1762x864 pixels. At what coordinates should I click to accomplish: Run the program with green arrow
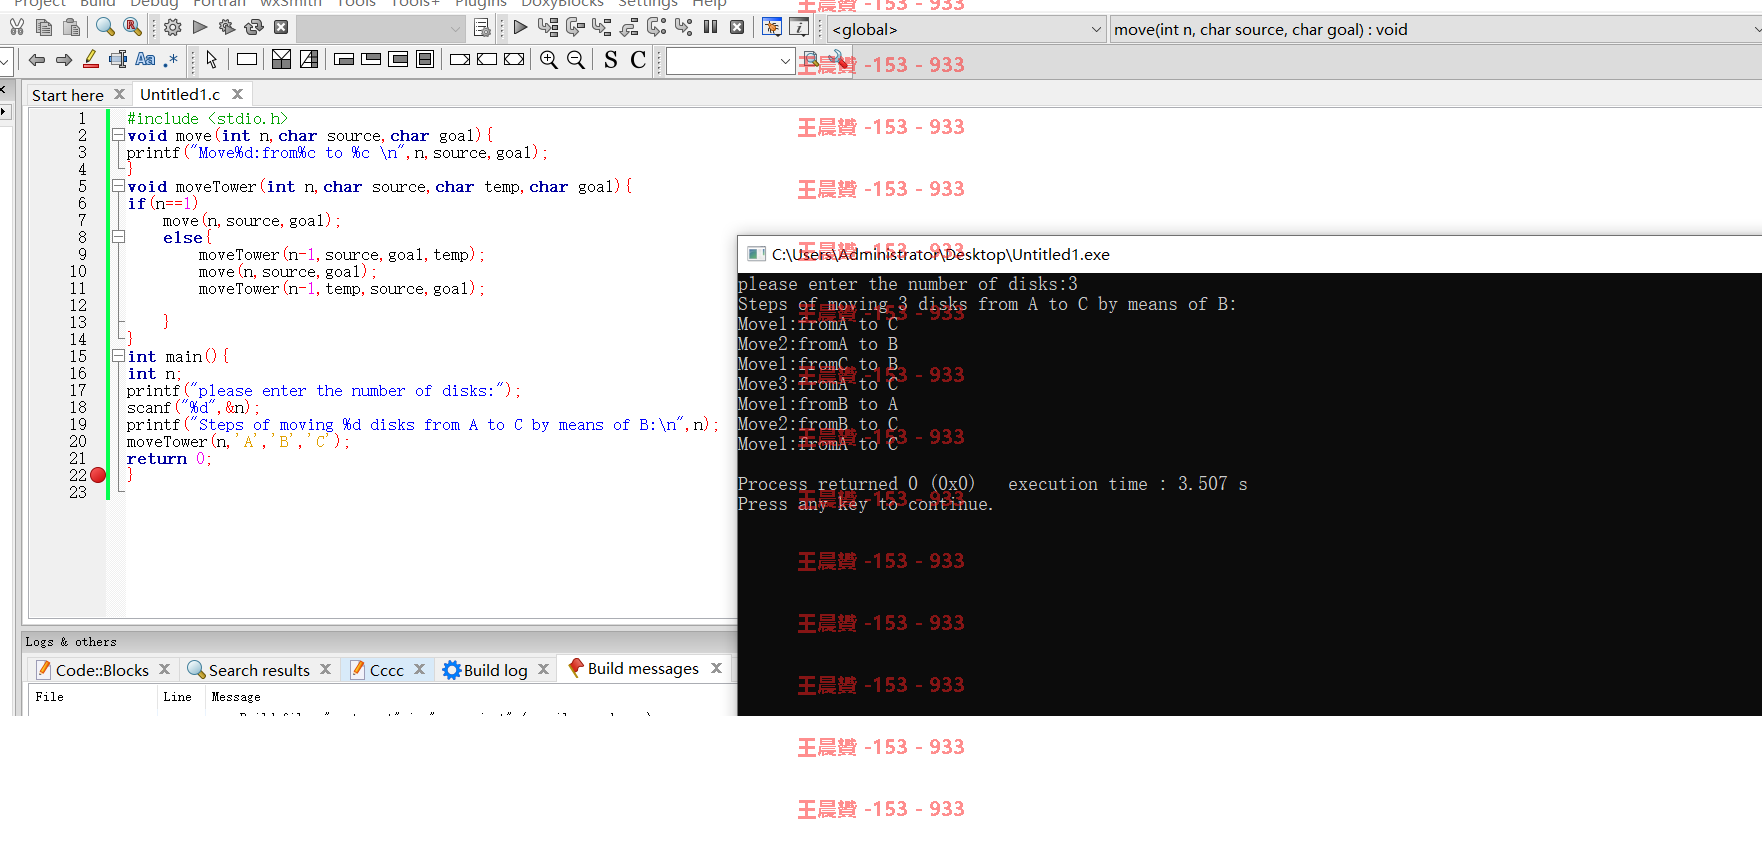coord(200,27)
